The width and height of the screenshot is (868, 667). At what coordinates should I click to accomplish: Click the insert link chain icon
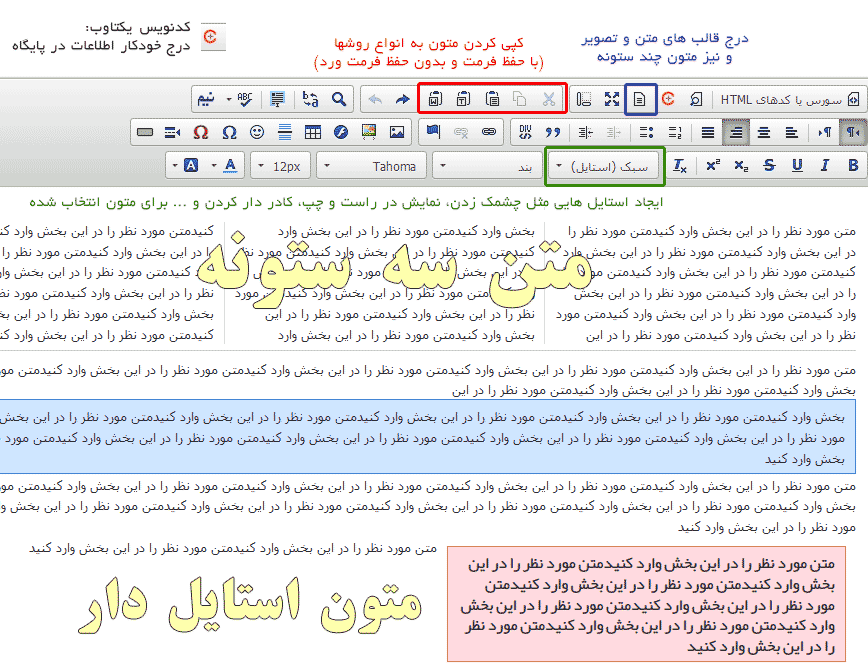point(489,132)
